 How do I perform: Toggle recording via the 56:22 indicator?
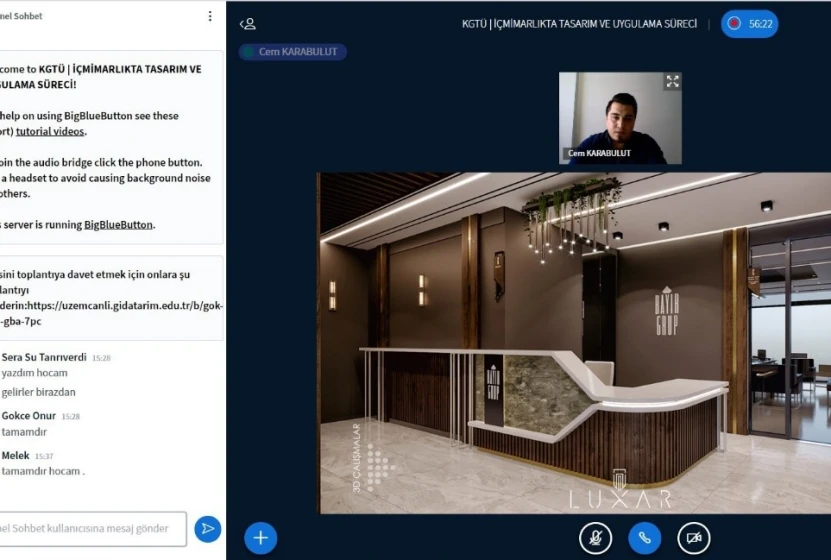click(749, 24)
